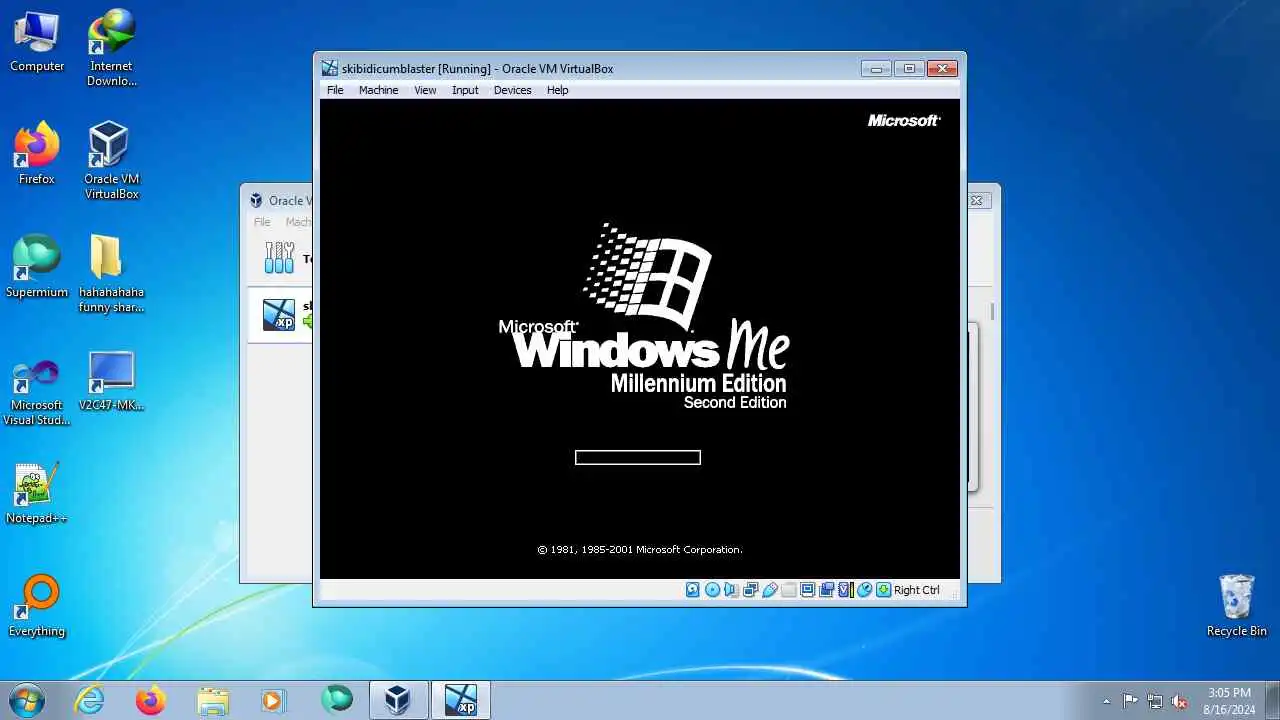Image resolution: width=1280 pixels, height=720 pixels.
Task: Click the VirtualBox icon in the VM title bar
Action: (330, 69)
